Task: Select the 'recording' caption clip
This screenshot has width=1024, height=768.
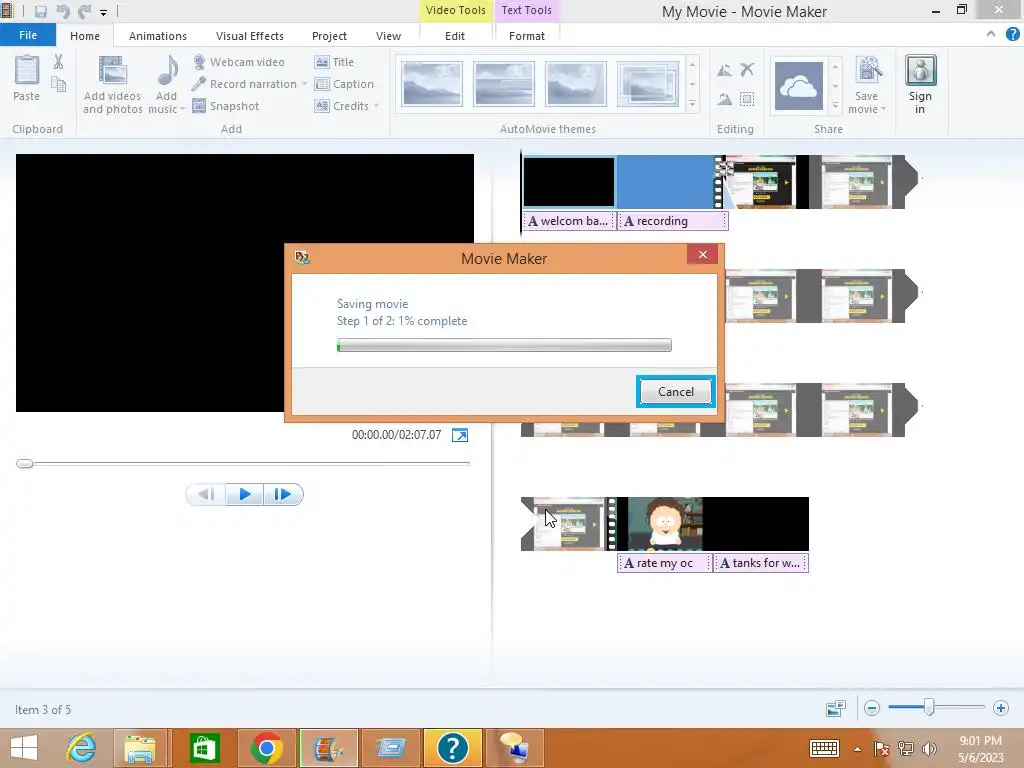Action: click(673, 221)
